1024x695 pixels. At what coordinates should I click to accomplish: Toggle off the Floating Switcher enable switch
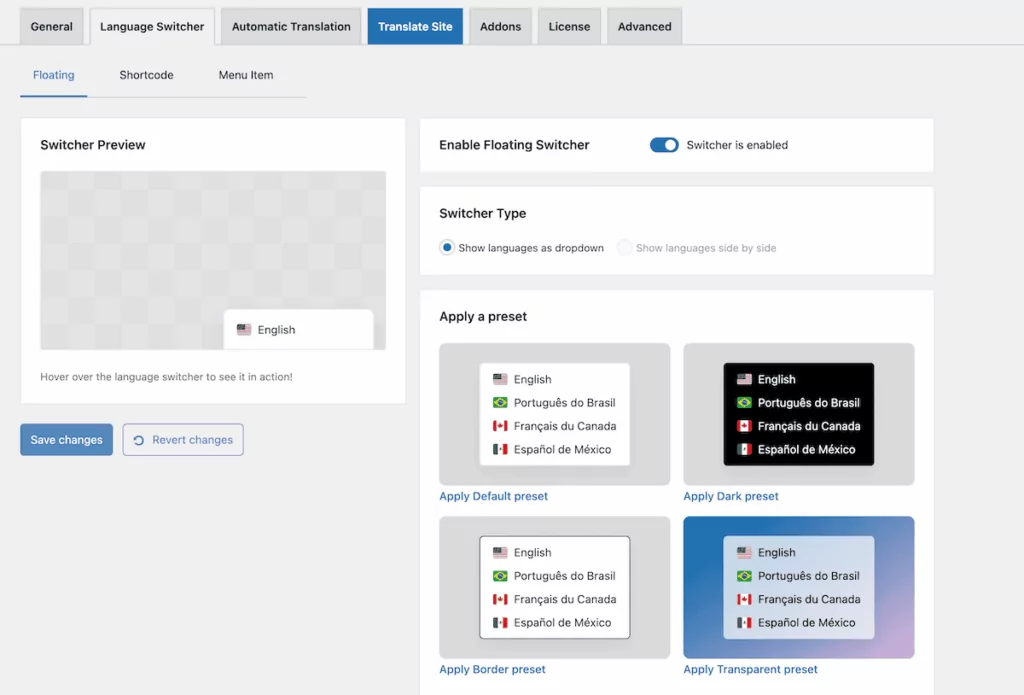coord(664,144)
